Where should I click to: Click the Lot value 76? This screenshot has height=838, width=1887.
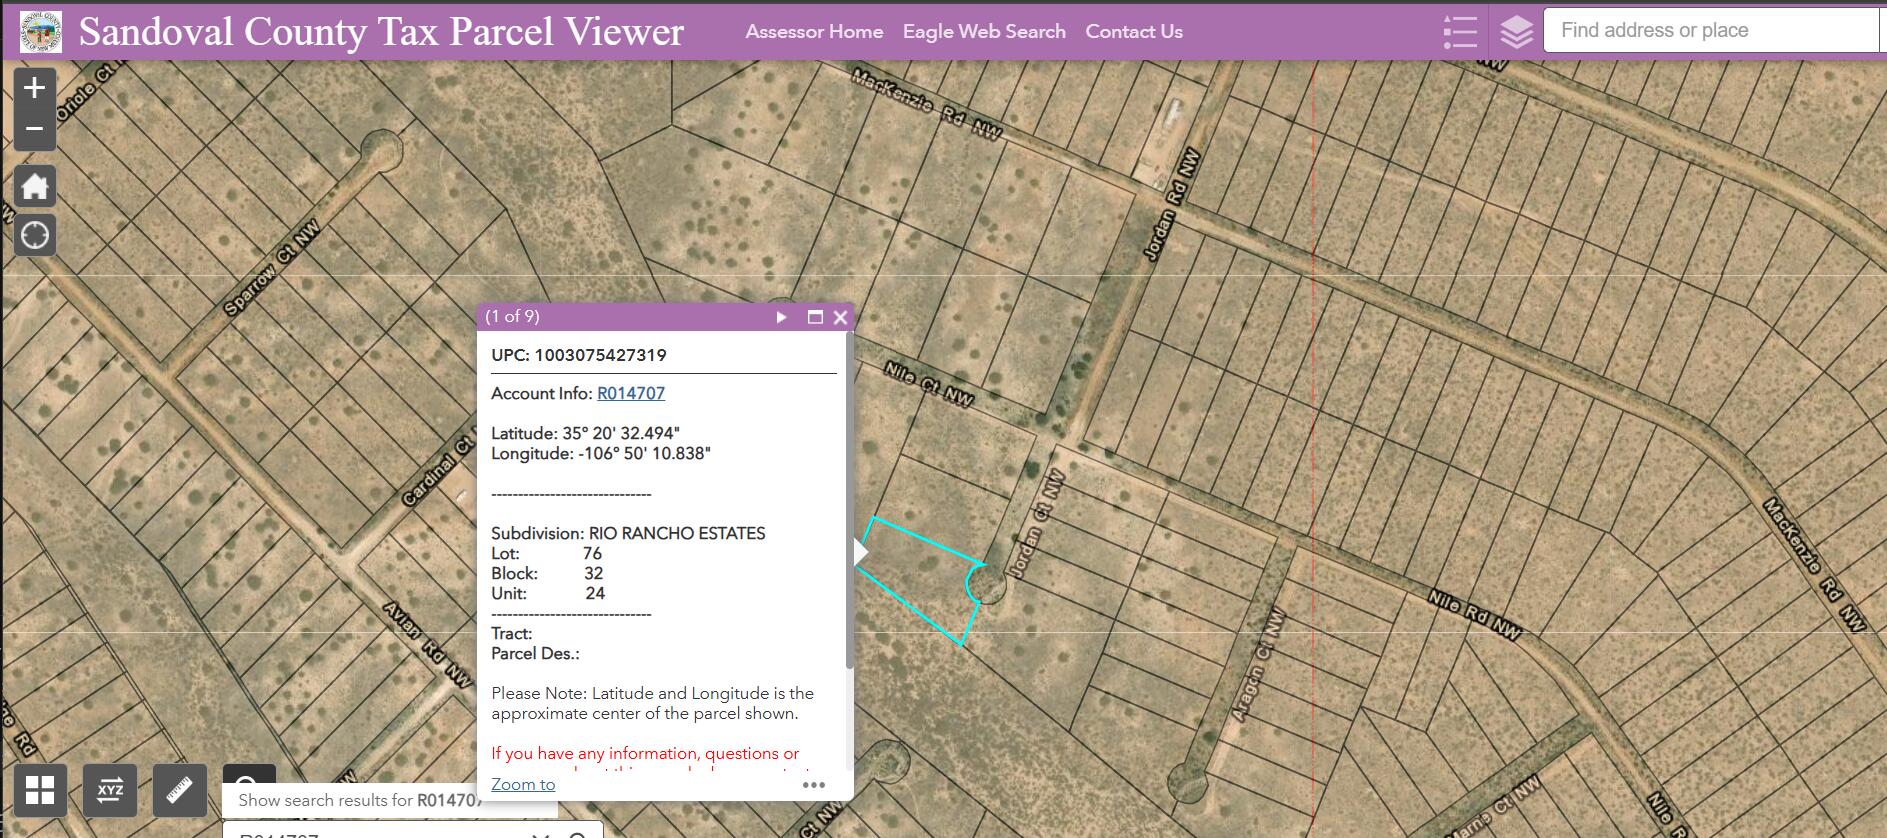click(x=592, y=553)
